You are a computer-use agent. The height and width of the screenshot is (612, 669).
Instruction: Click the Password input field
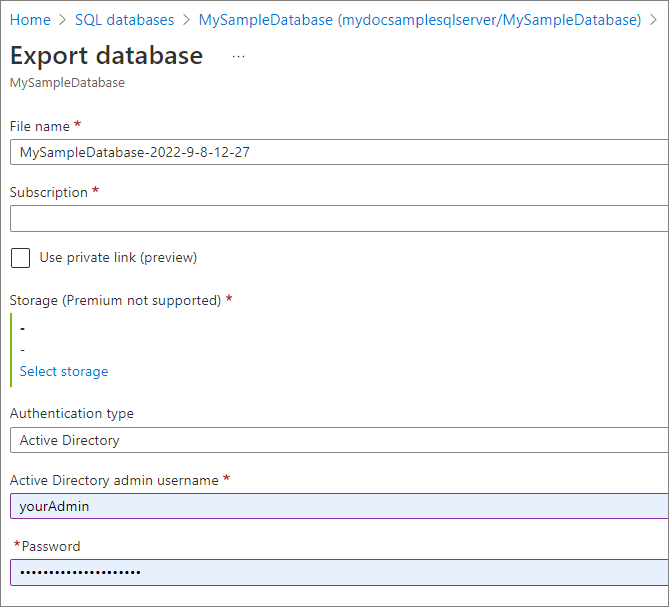click(x=339, y=572)
